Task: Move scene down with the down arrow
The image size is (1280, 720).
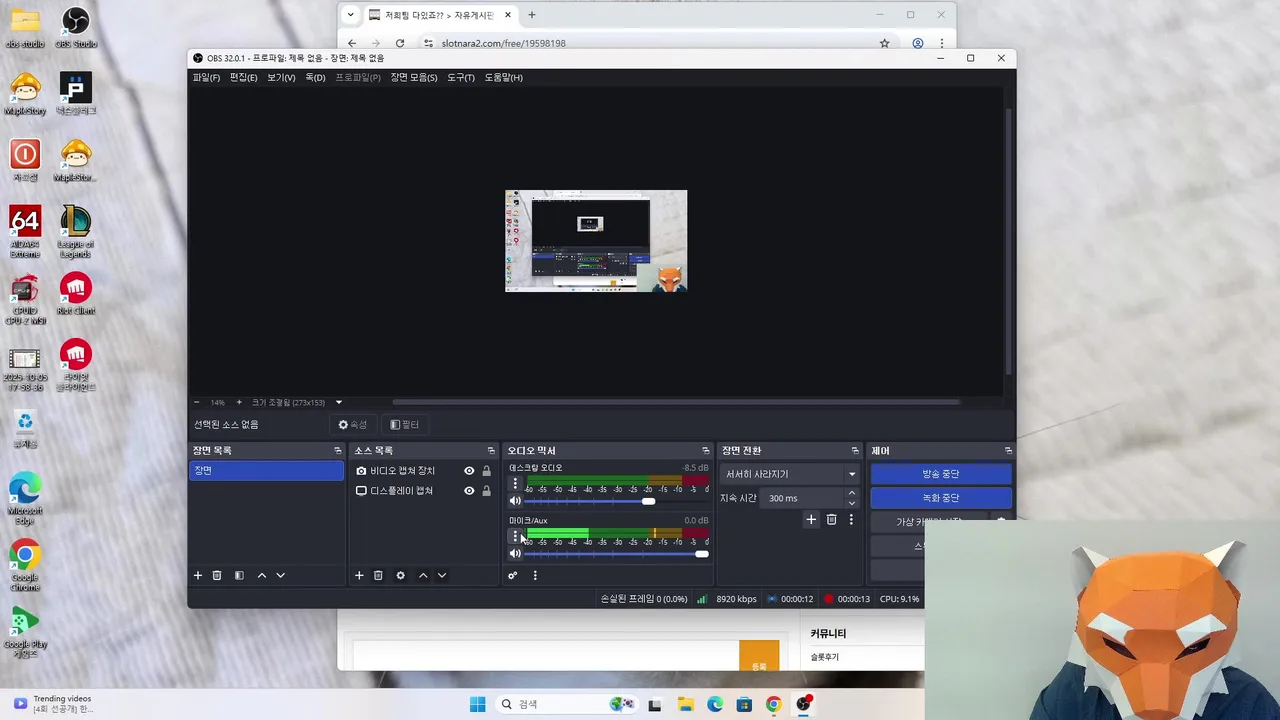Action: [281, 575]
